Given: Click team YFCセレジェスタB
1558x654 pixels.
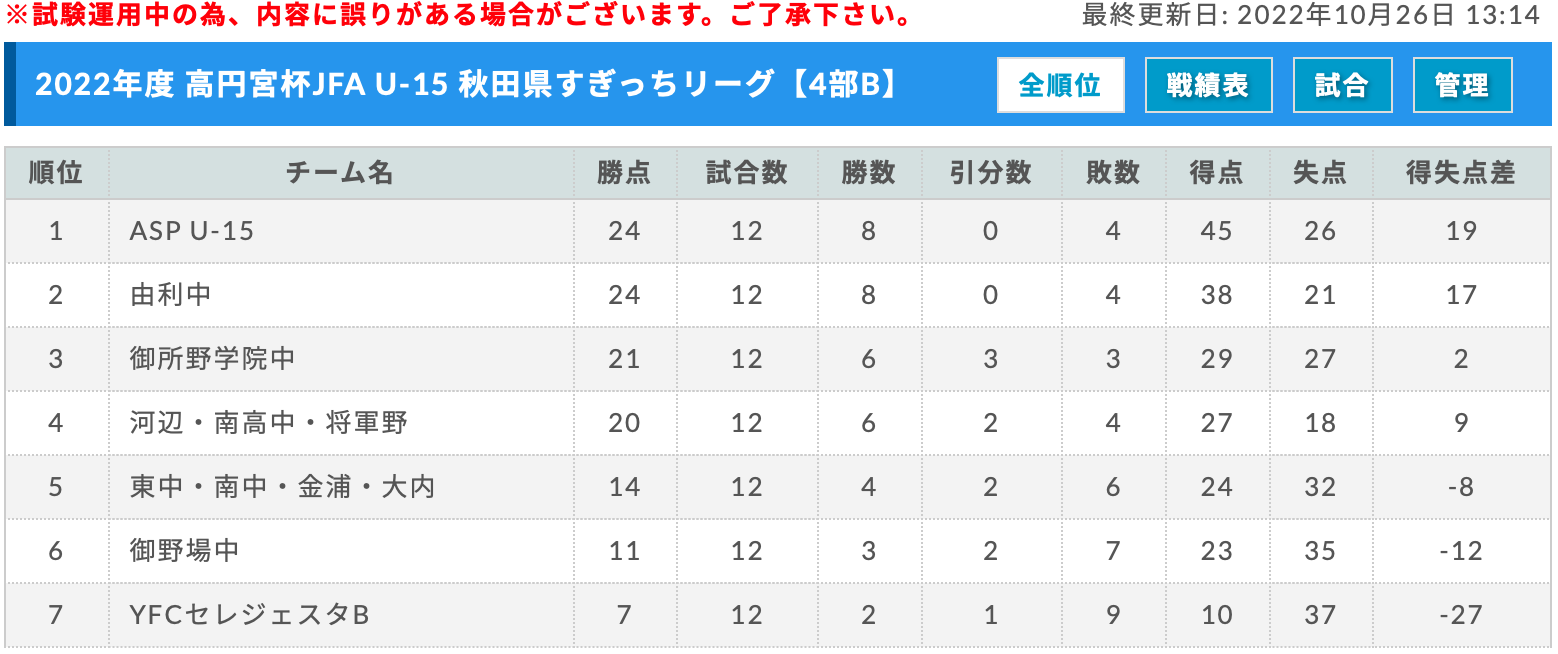Looking at the screenshot, I should click(x=250, y=614).
